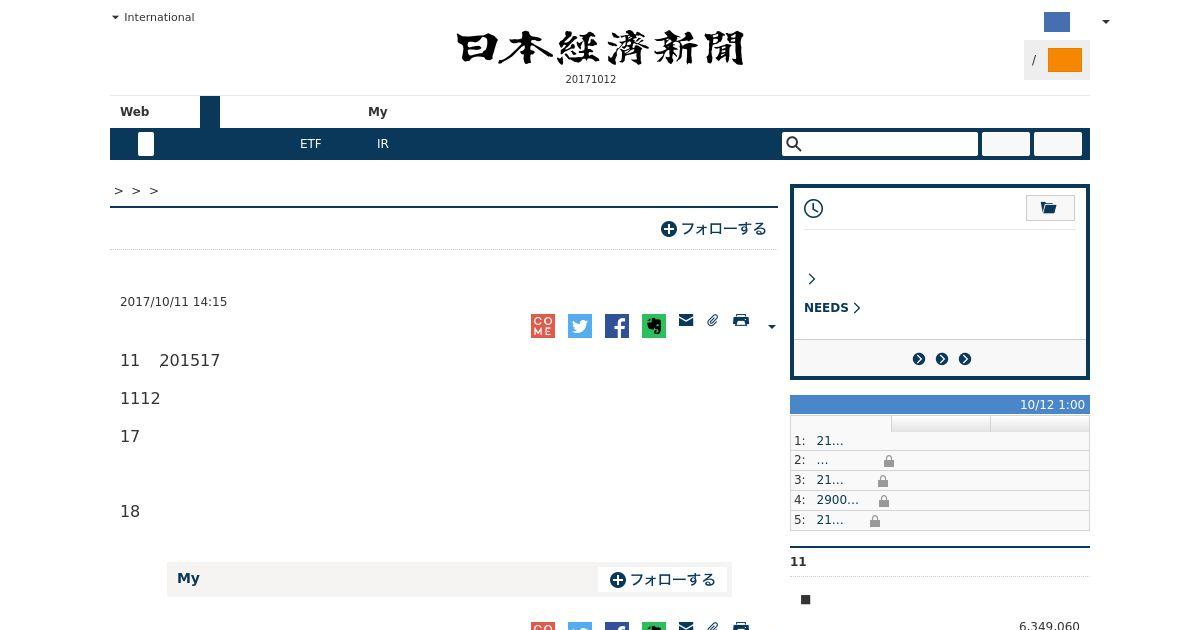Open ranking item 3 starting with 21

coord(830,481)
